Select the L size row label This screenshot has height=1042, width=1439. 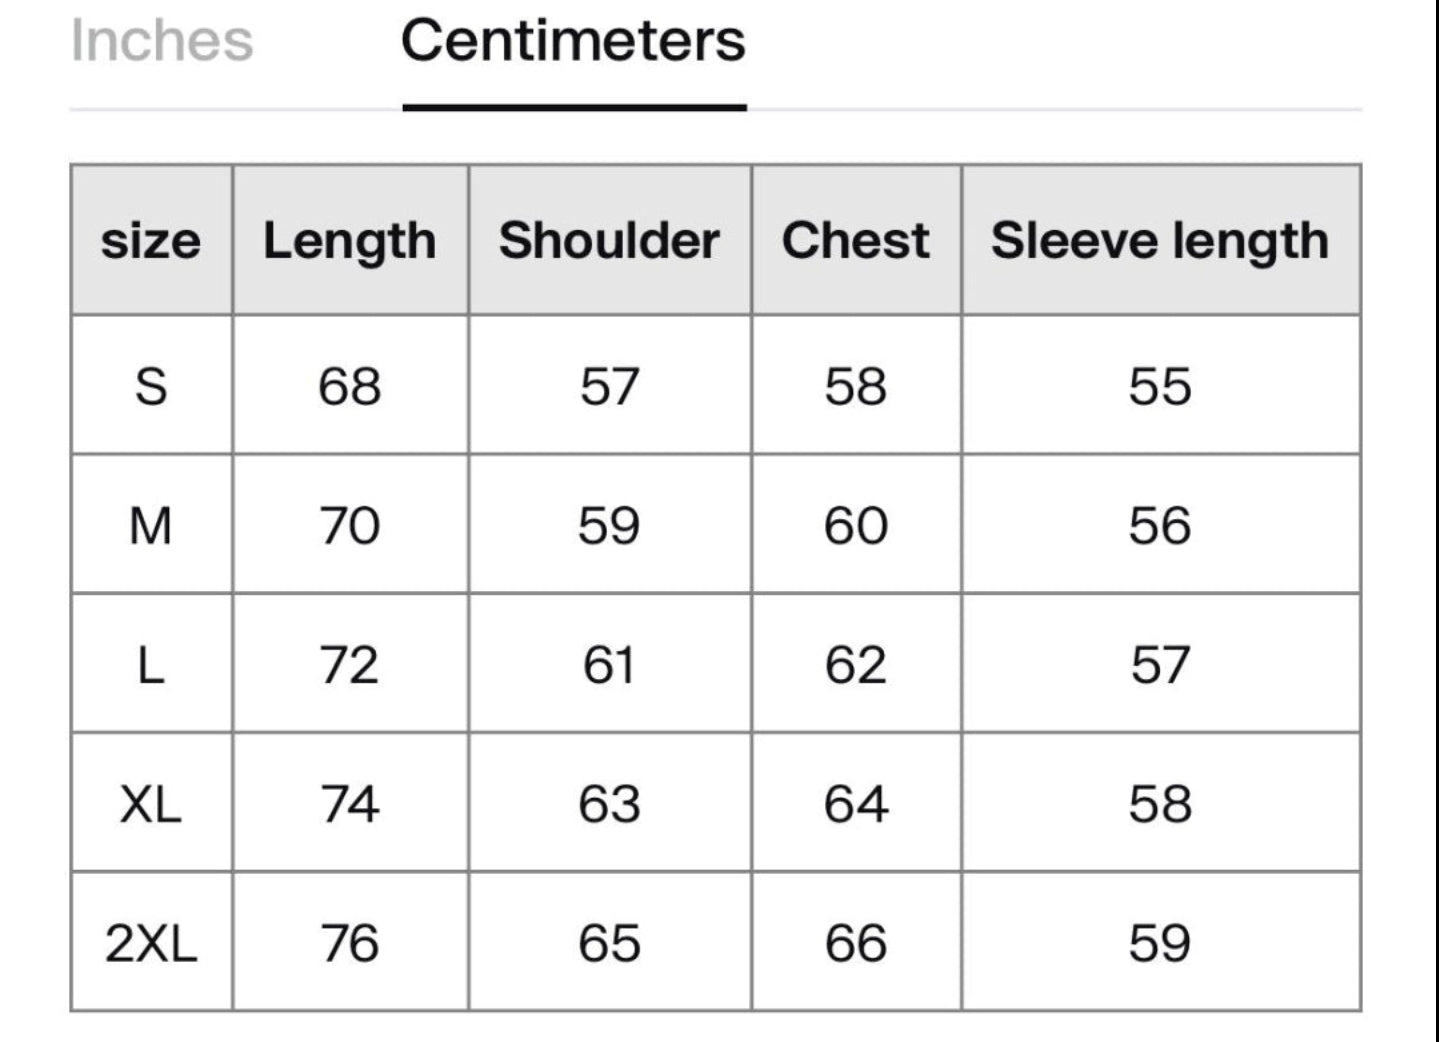151,665
